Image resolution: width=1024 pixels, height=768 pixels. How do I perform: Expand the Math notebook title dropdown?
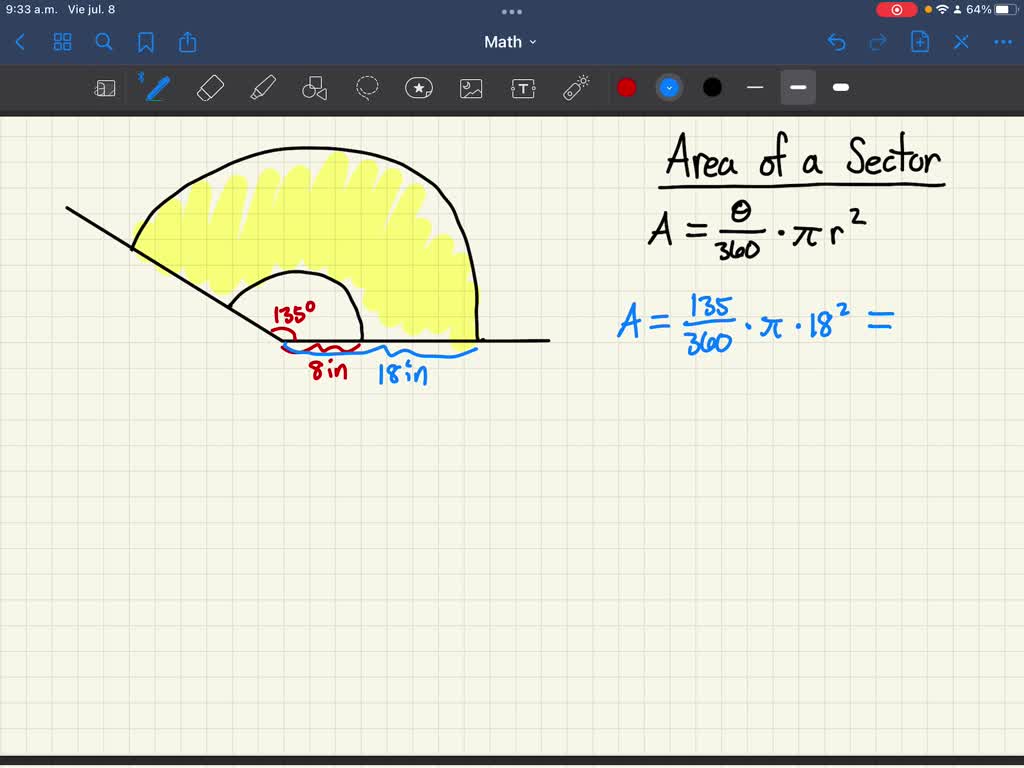[511, 42]
